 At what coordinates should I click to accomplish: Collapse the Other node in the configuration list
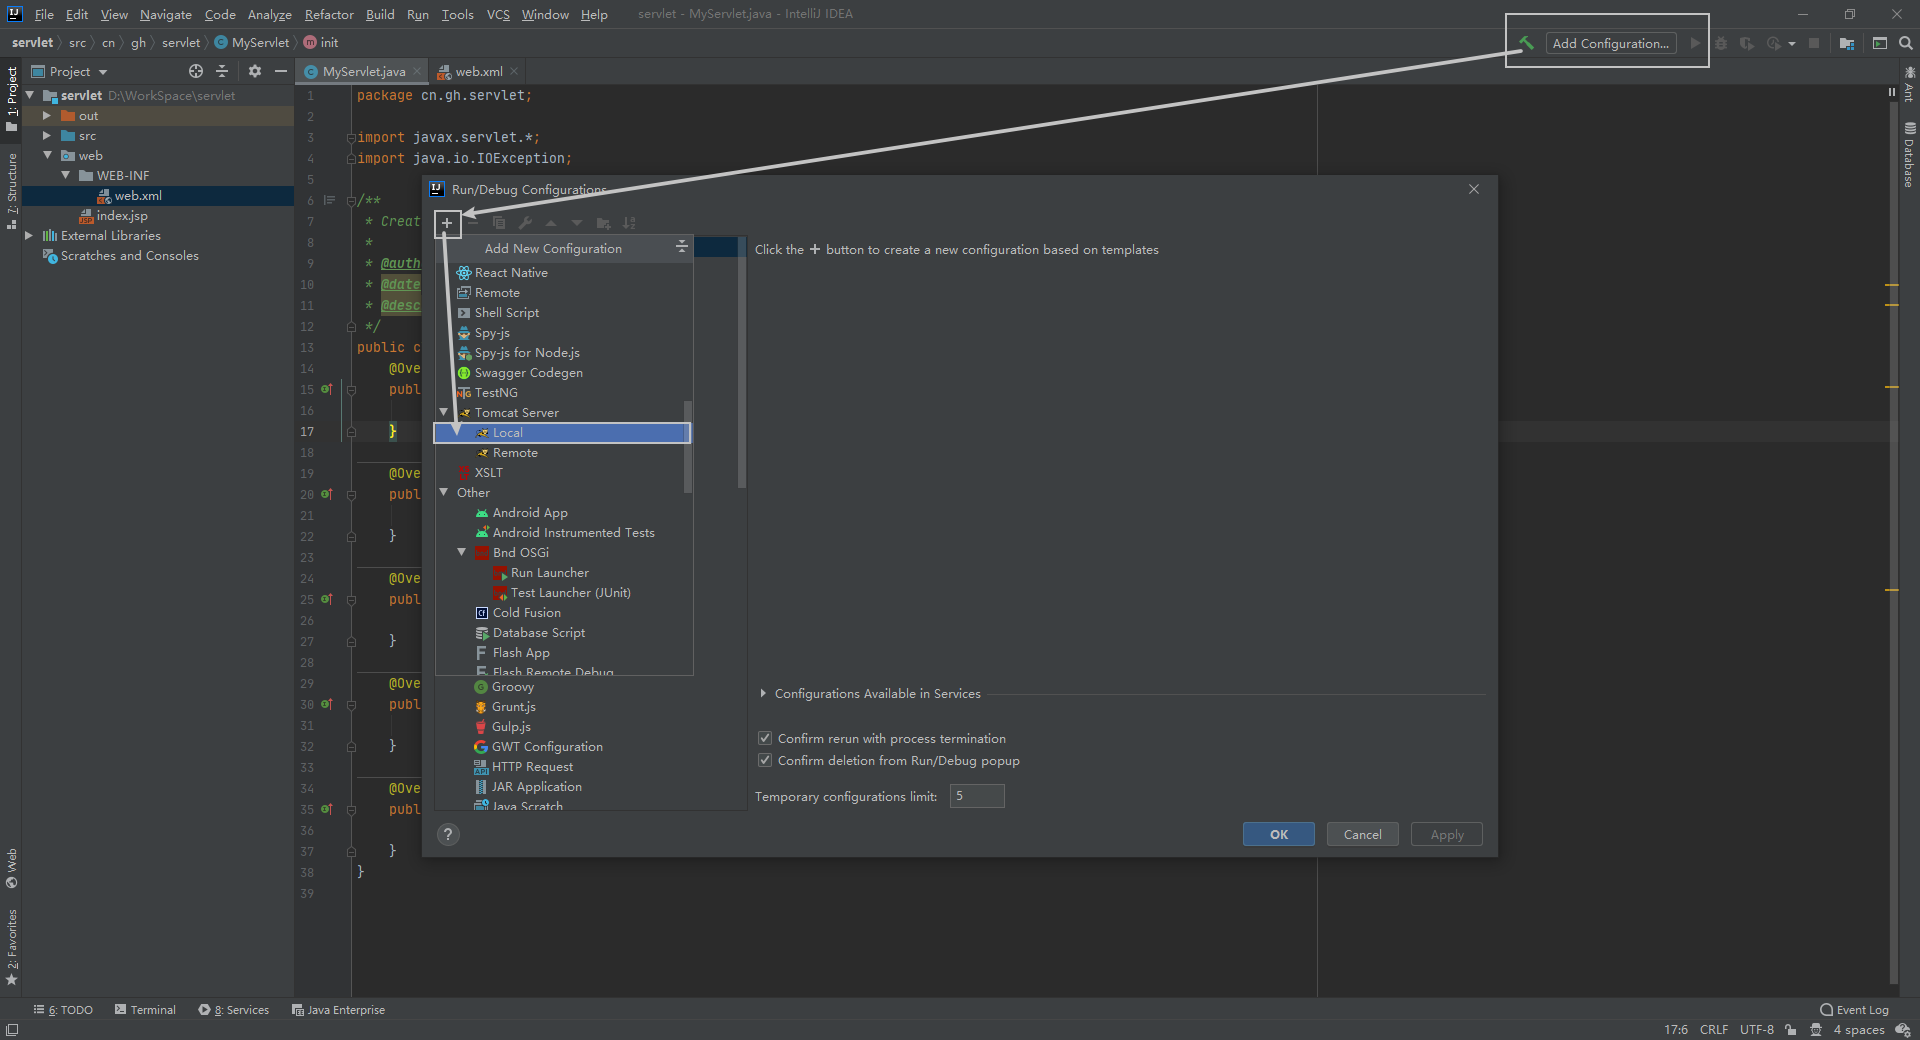tap(444, 492)
